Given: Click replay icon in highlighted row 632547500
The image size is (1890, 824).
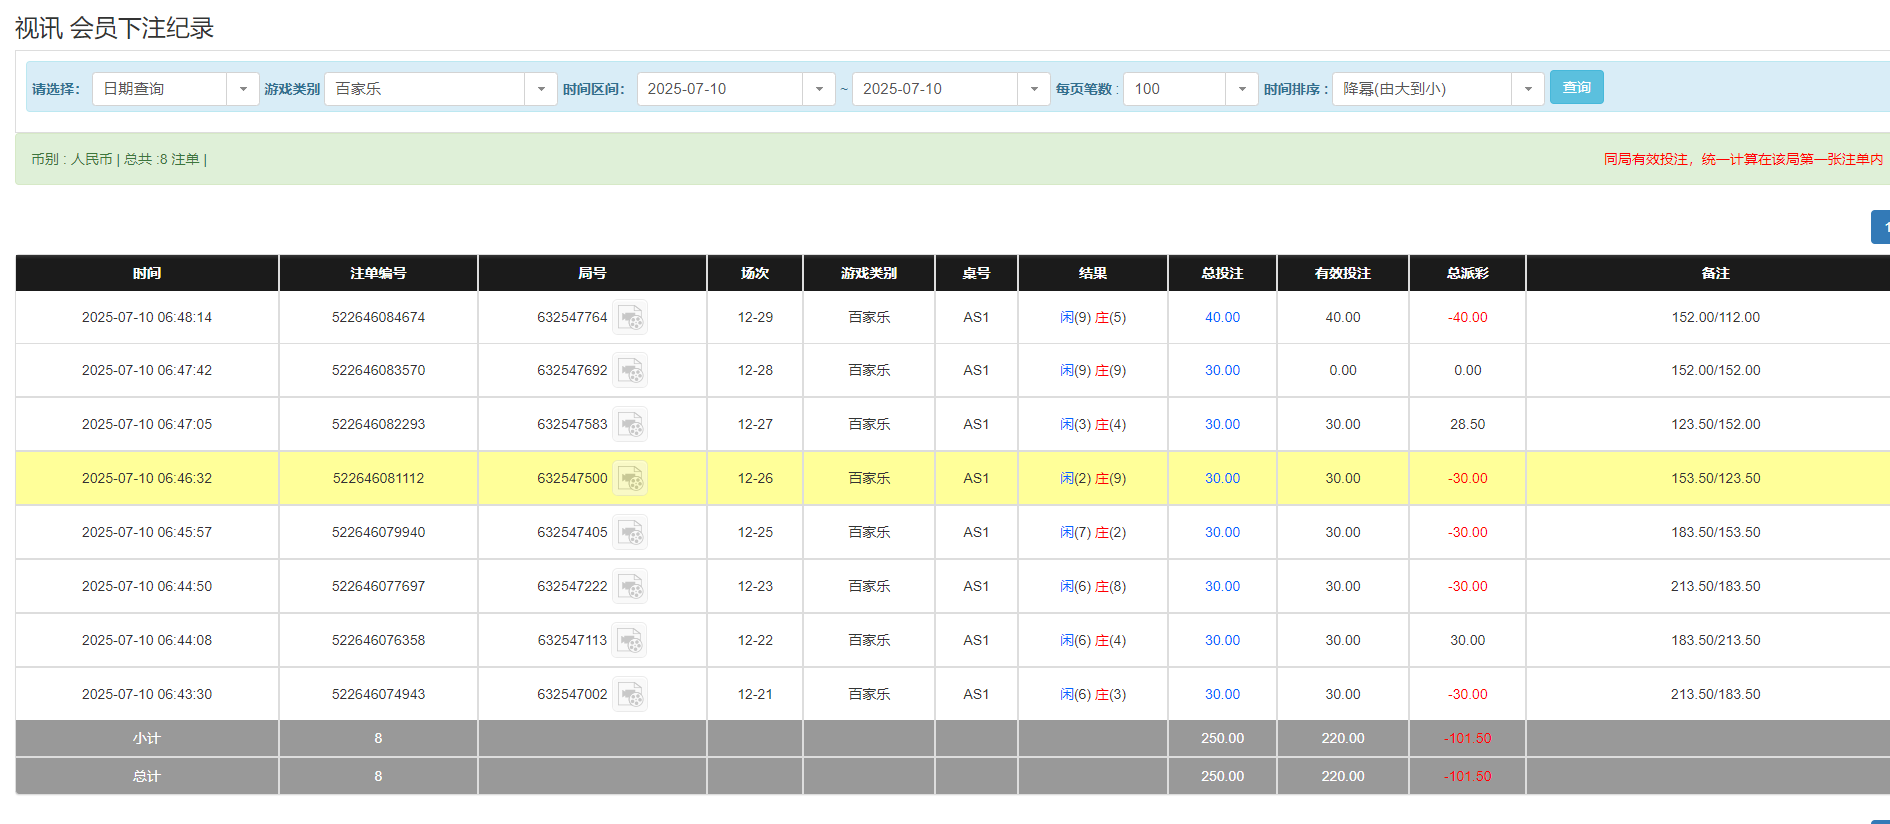Looking at the screenshot, I should 630,479.
